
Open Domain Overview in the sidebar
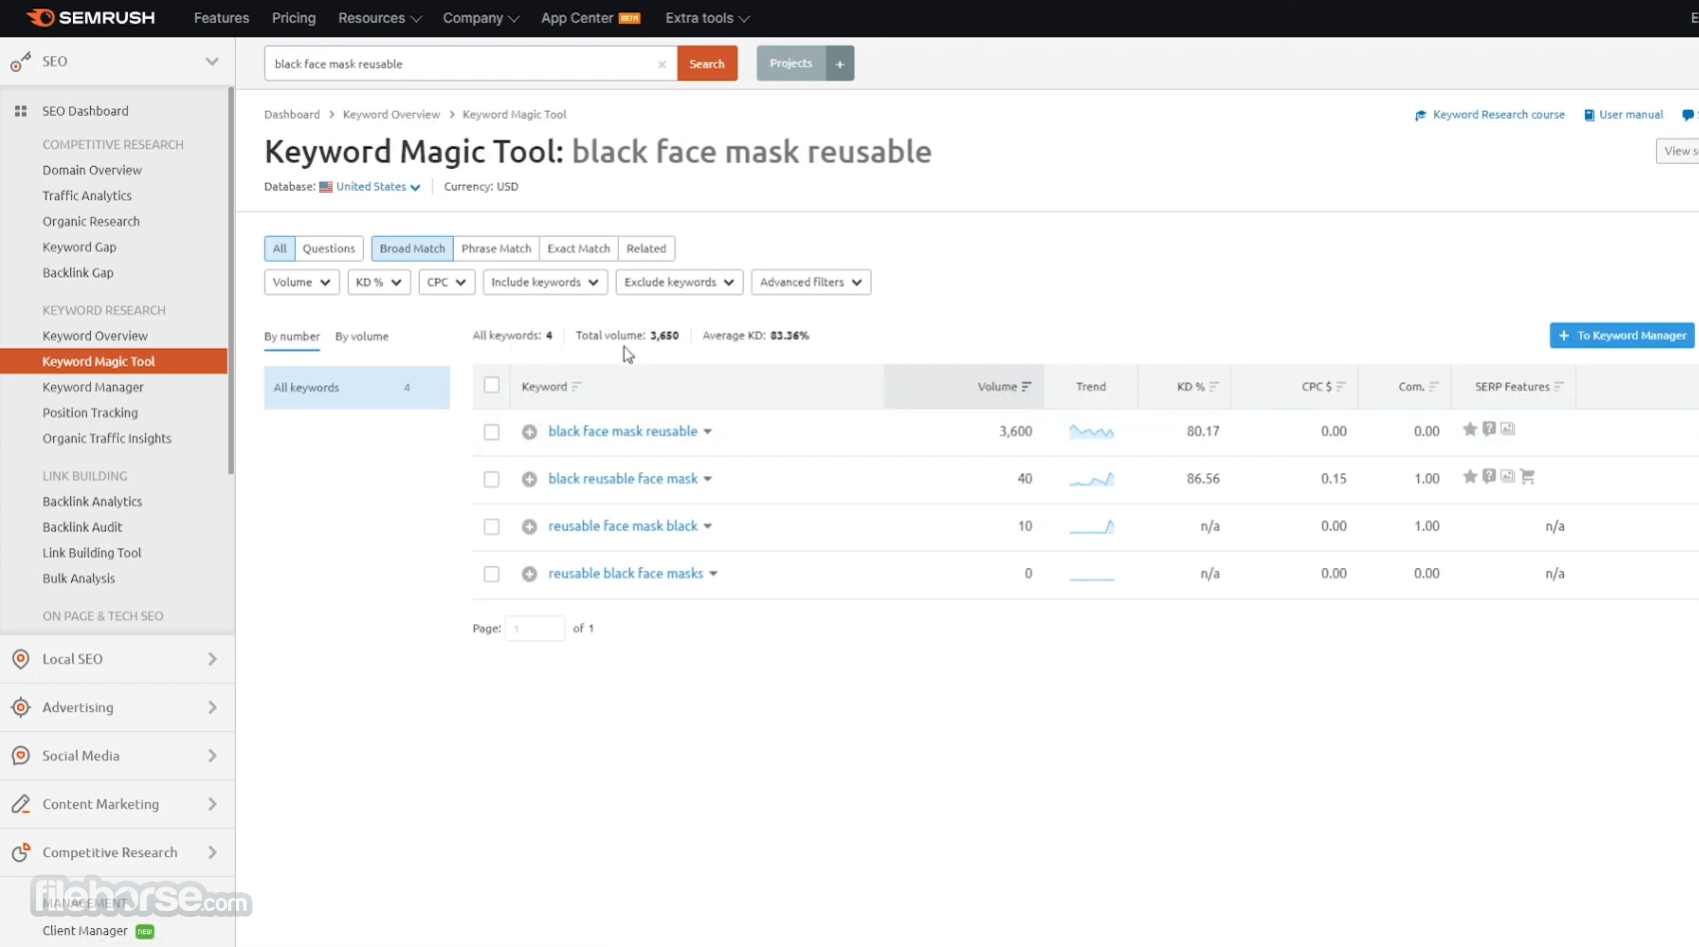pyautogui.click(x=92, y=170)
